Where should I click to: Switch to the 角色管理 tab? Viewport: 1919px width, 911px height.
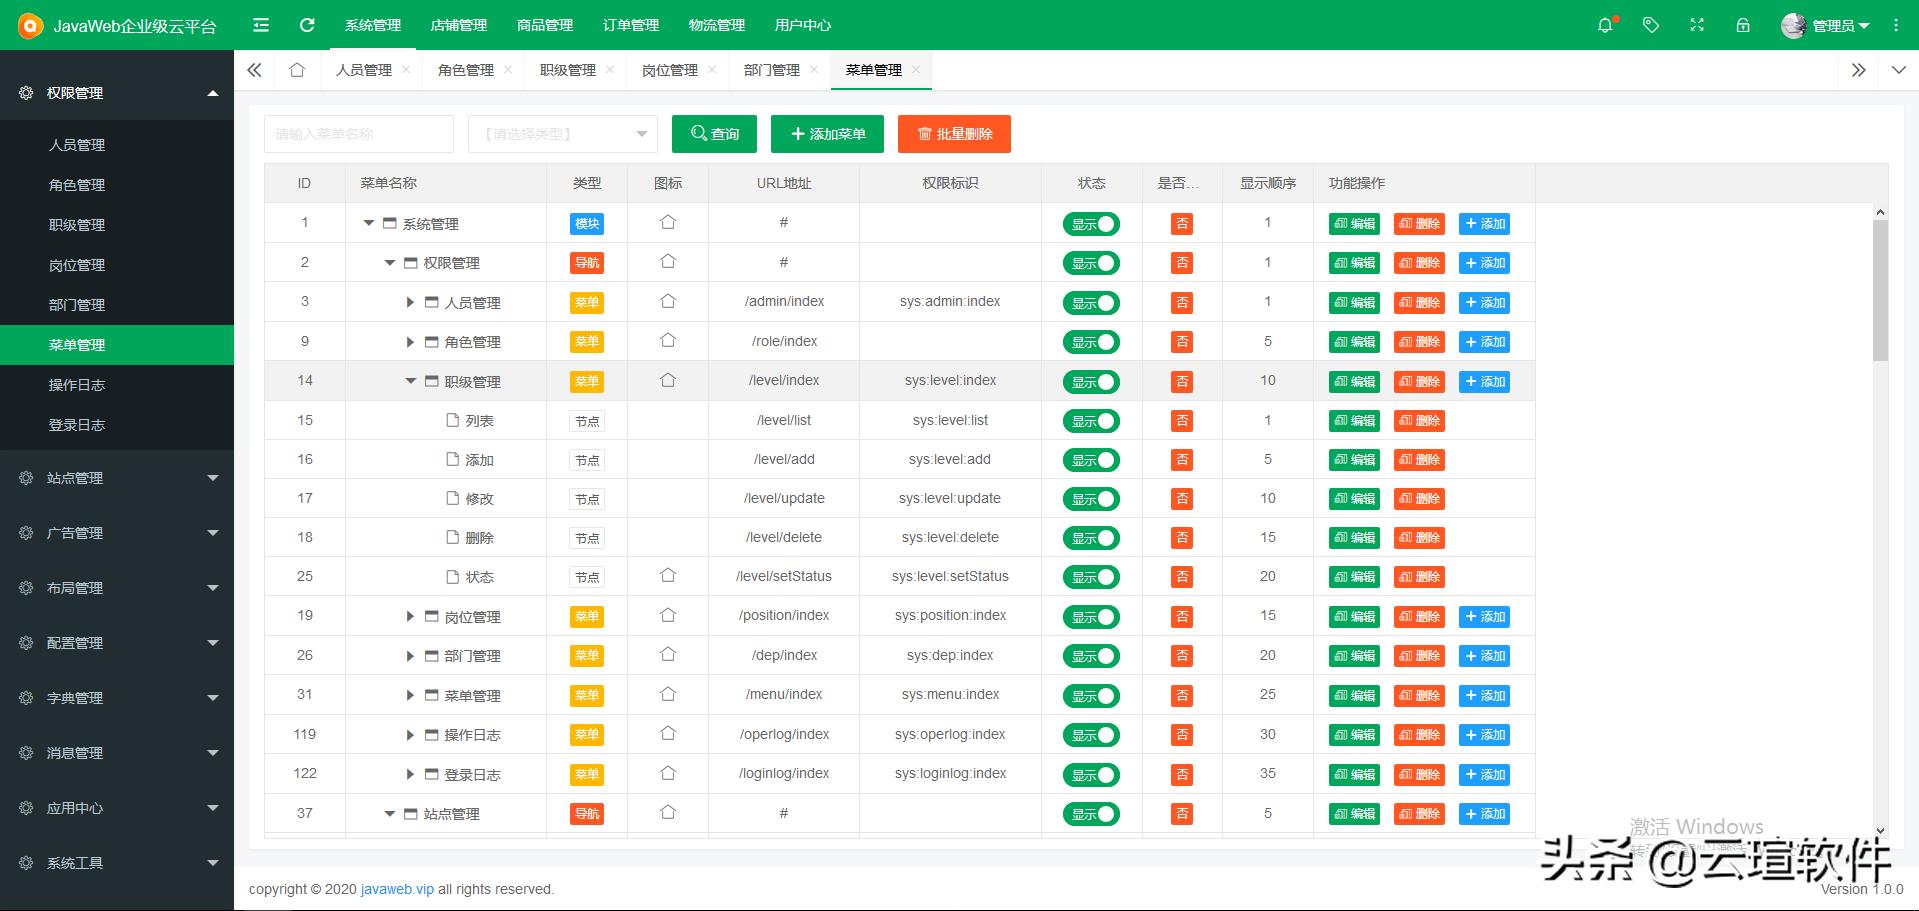coord(466,70)
